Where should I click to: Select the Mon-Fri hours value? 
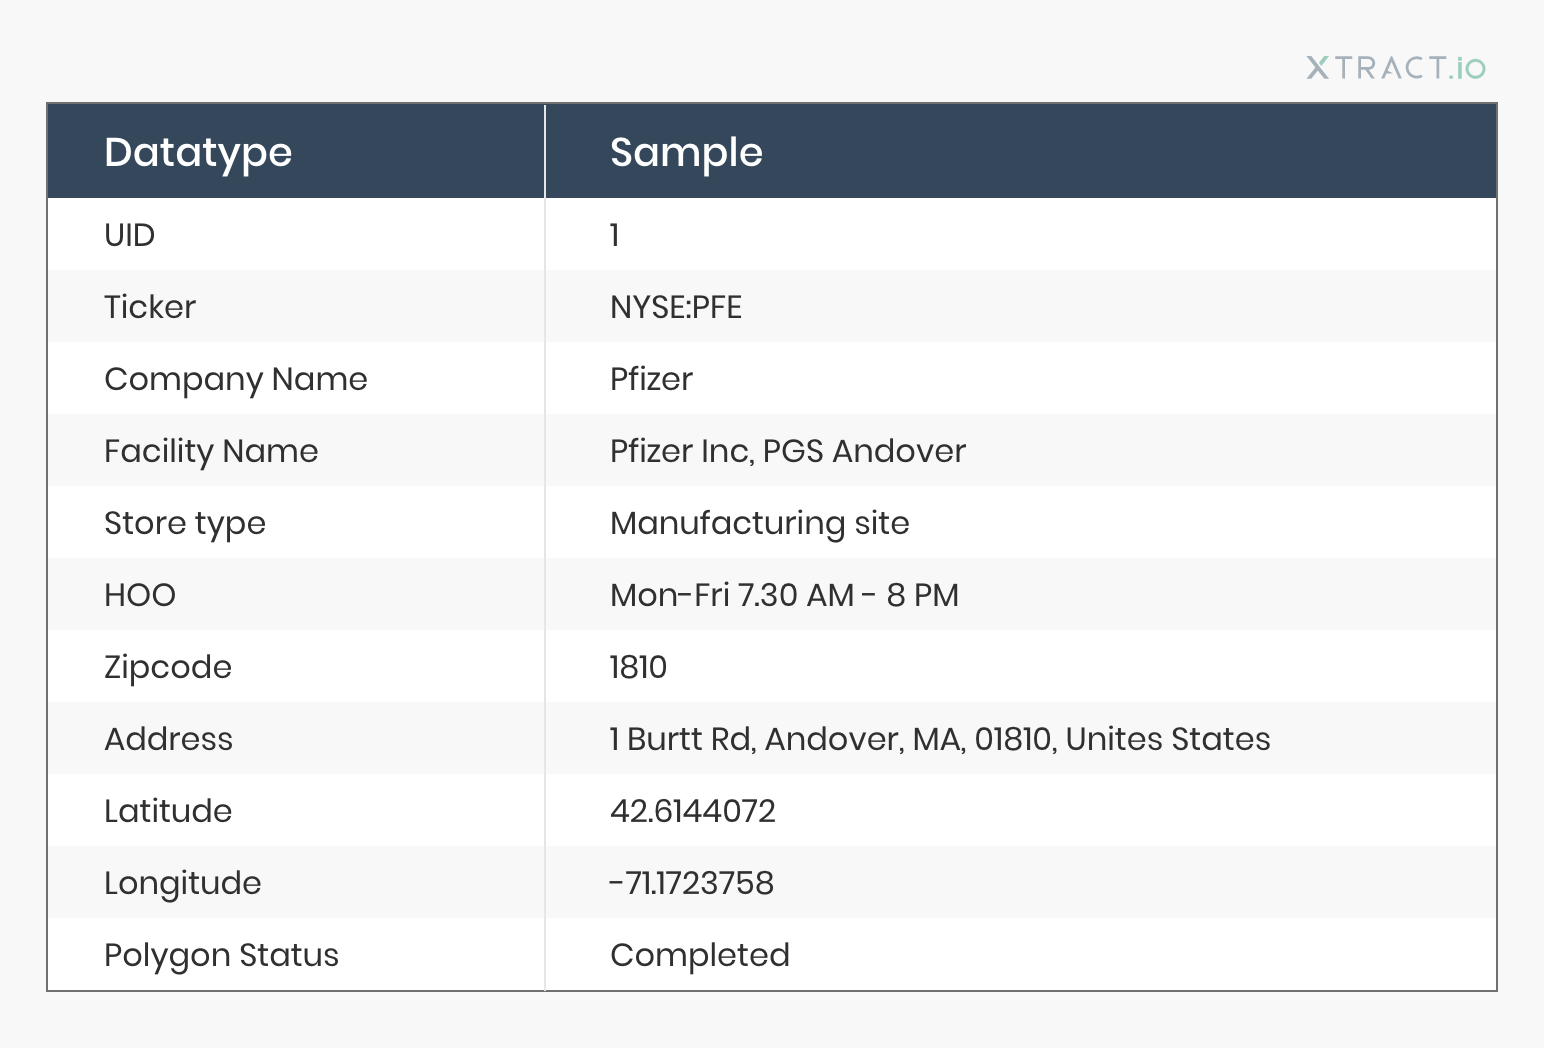coord(785,595)
